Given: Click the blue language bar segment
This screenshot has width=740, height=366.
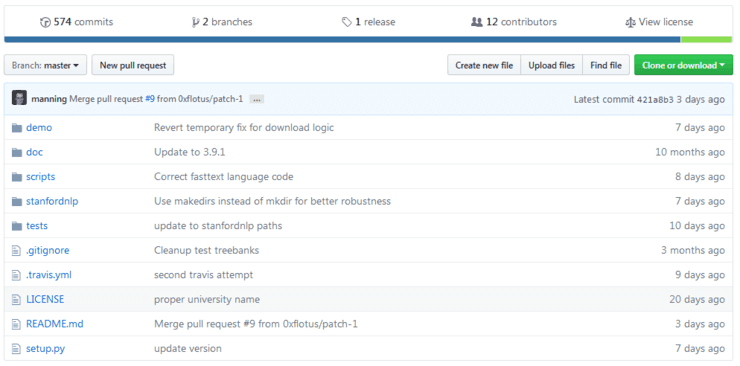Looking at the screenshot, I should [x=342, y=40].
